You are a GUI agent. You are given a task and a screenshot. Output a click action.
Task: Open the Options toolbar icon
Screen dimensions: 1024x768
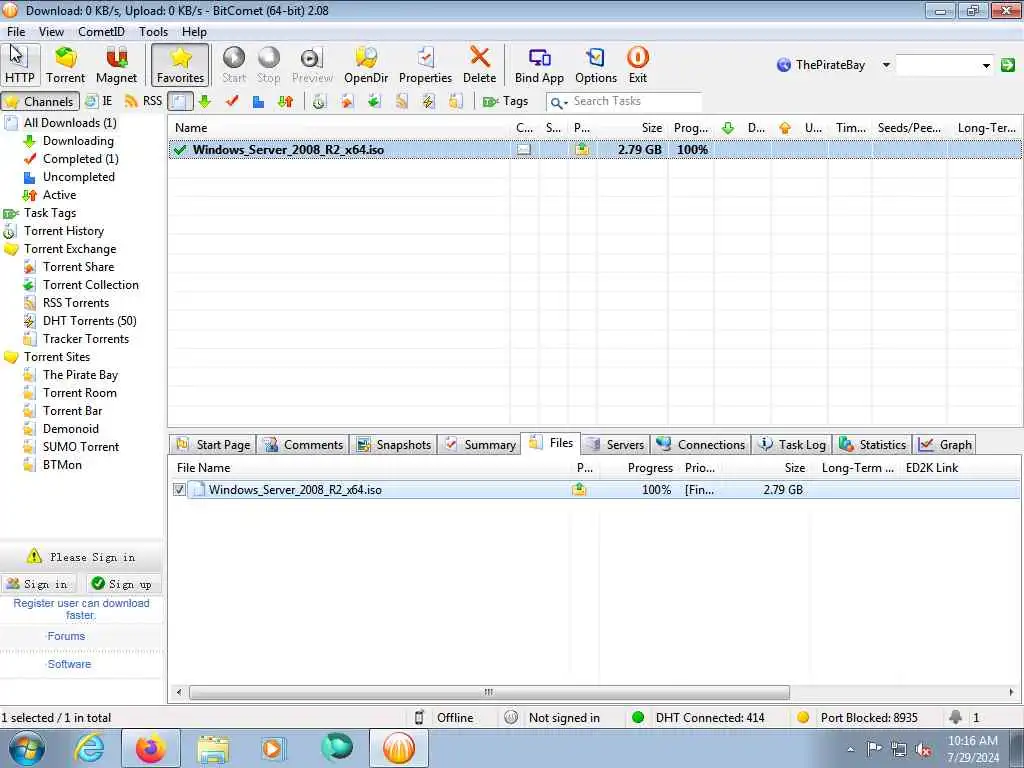coord(596,65)
